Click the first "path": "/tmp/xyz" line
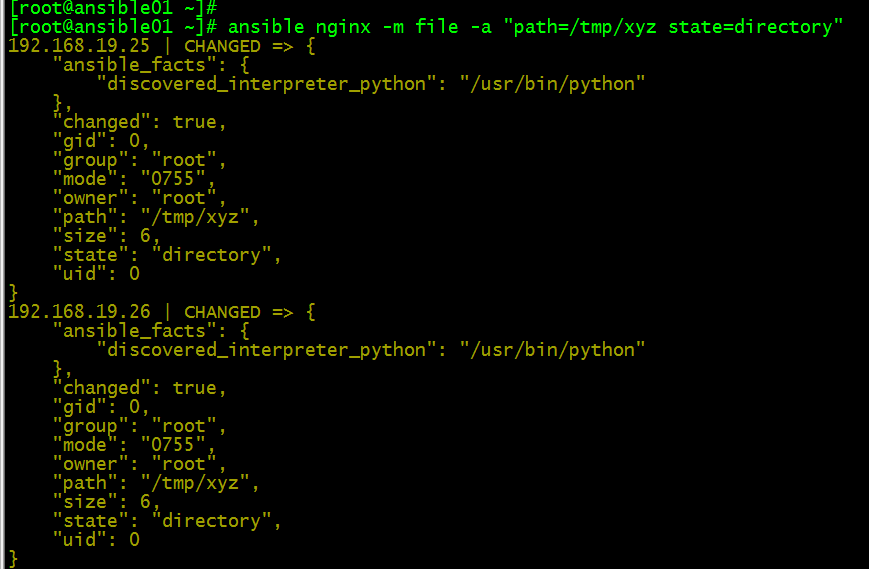The height and width of the screenshot is (569, 869). click(x=156, y=217)
